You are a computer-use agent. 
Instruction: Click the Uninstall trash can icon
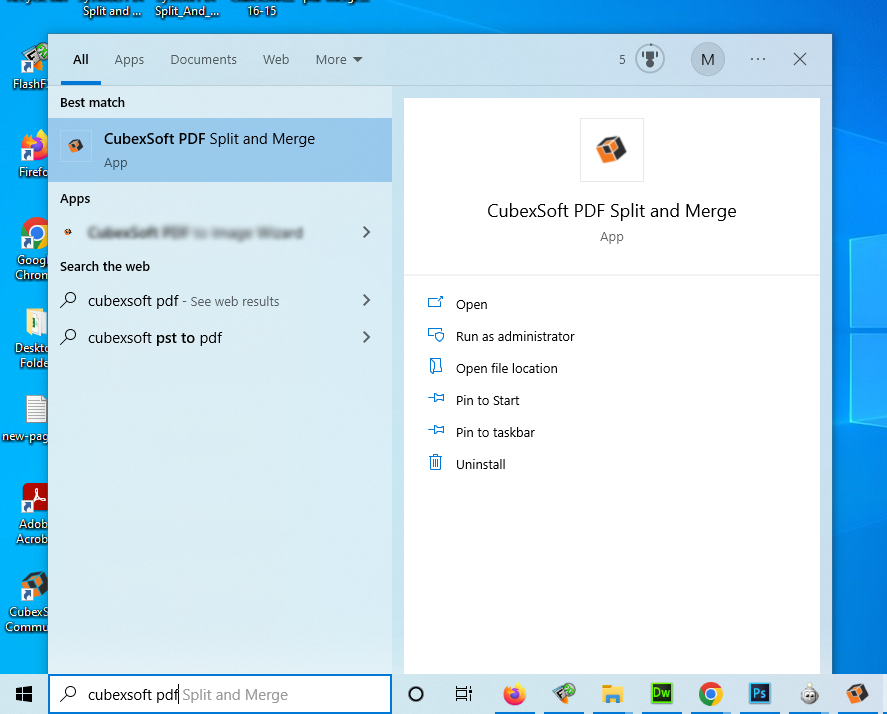click(435, 462)
